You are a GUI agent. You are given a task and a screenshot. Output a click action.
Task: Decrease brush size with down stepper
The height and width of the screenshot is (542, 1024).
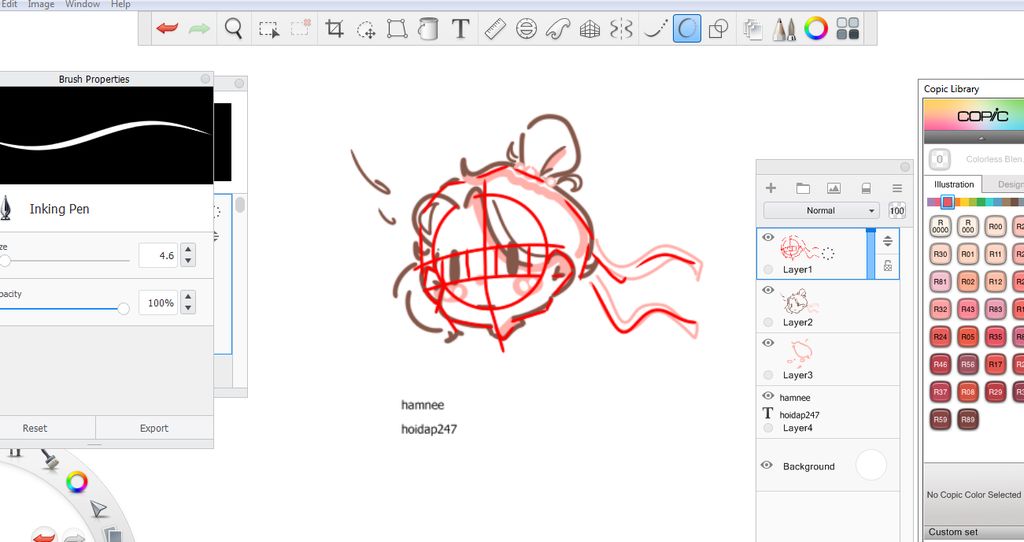[x=188, y=261]
